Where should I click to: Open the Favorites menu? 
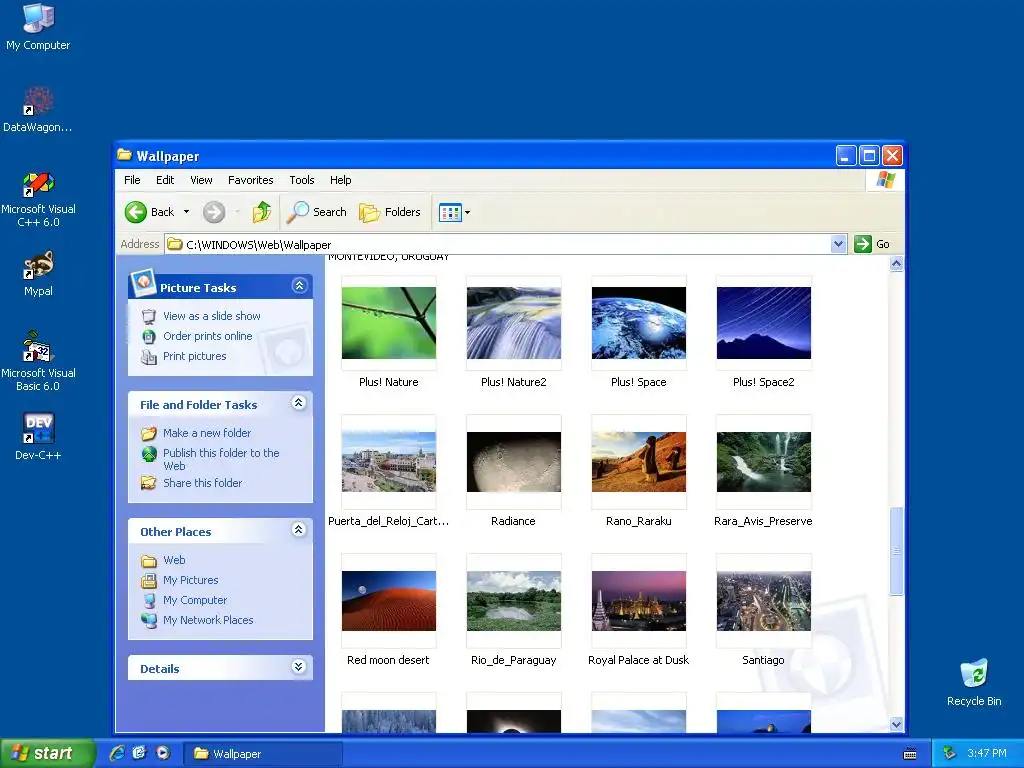[250, 180]
